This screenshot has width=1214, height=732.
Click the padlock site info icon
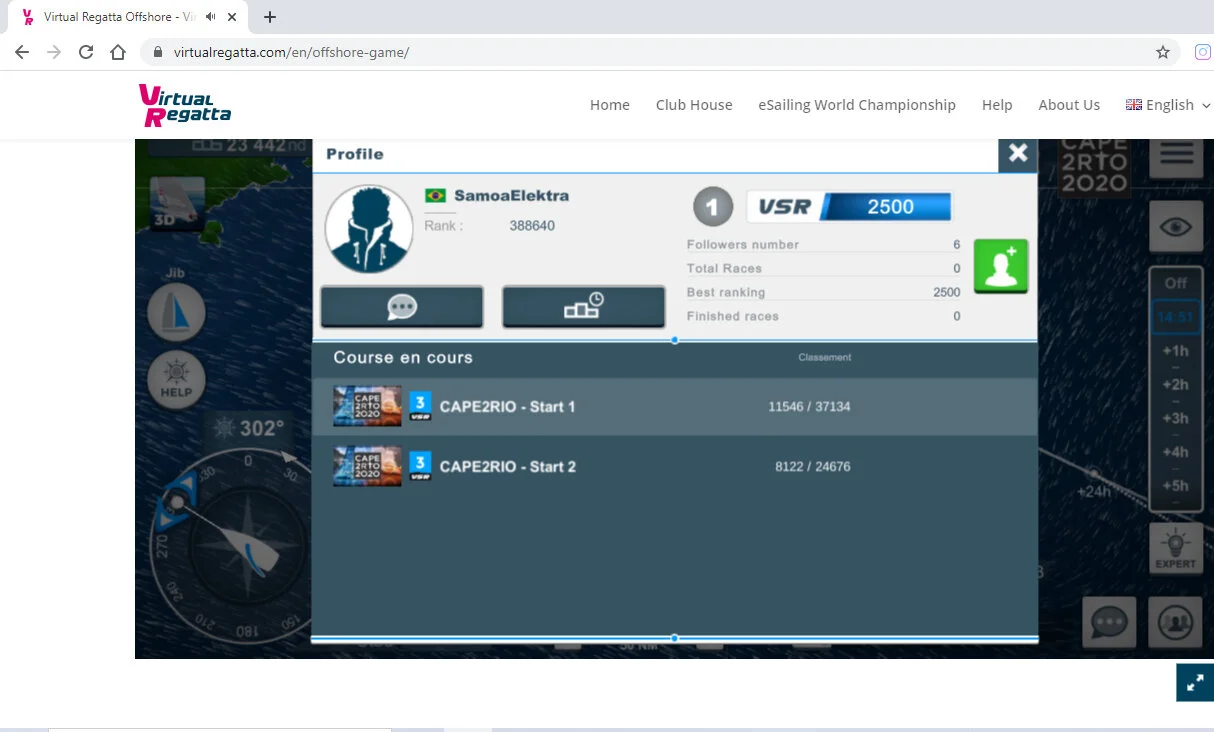click(x=157, y=52)
